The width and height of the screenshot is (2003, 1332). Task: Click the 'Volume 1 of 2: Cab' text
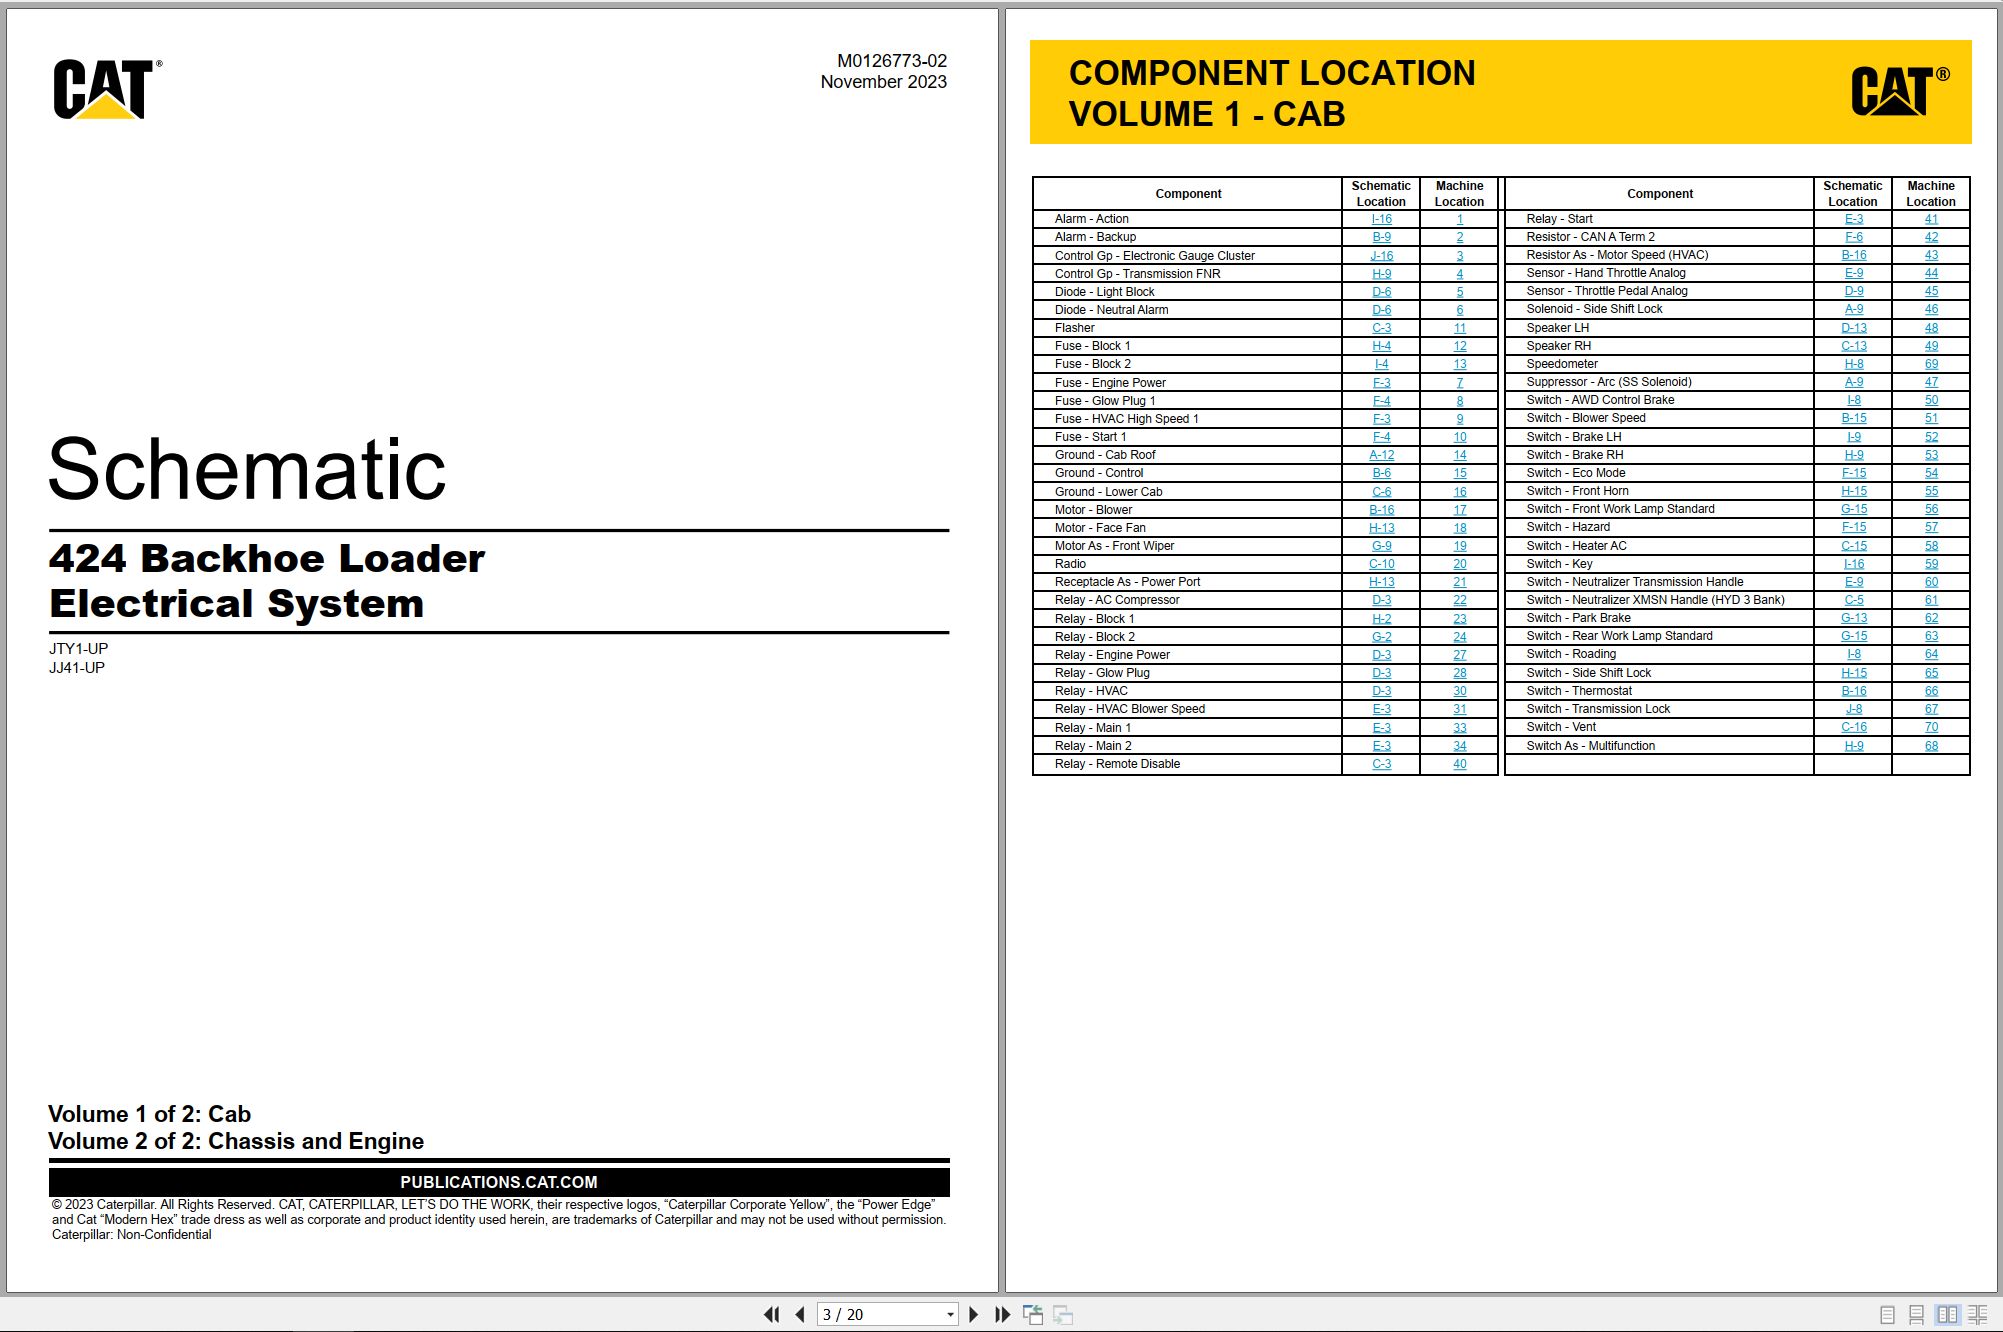click(x=149, y=1114)
